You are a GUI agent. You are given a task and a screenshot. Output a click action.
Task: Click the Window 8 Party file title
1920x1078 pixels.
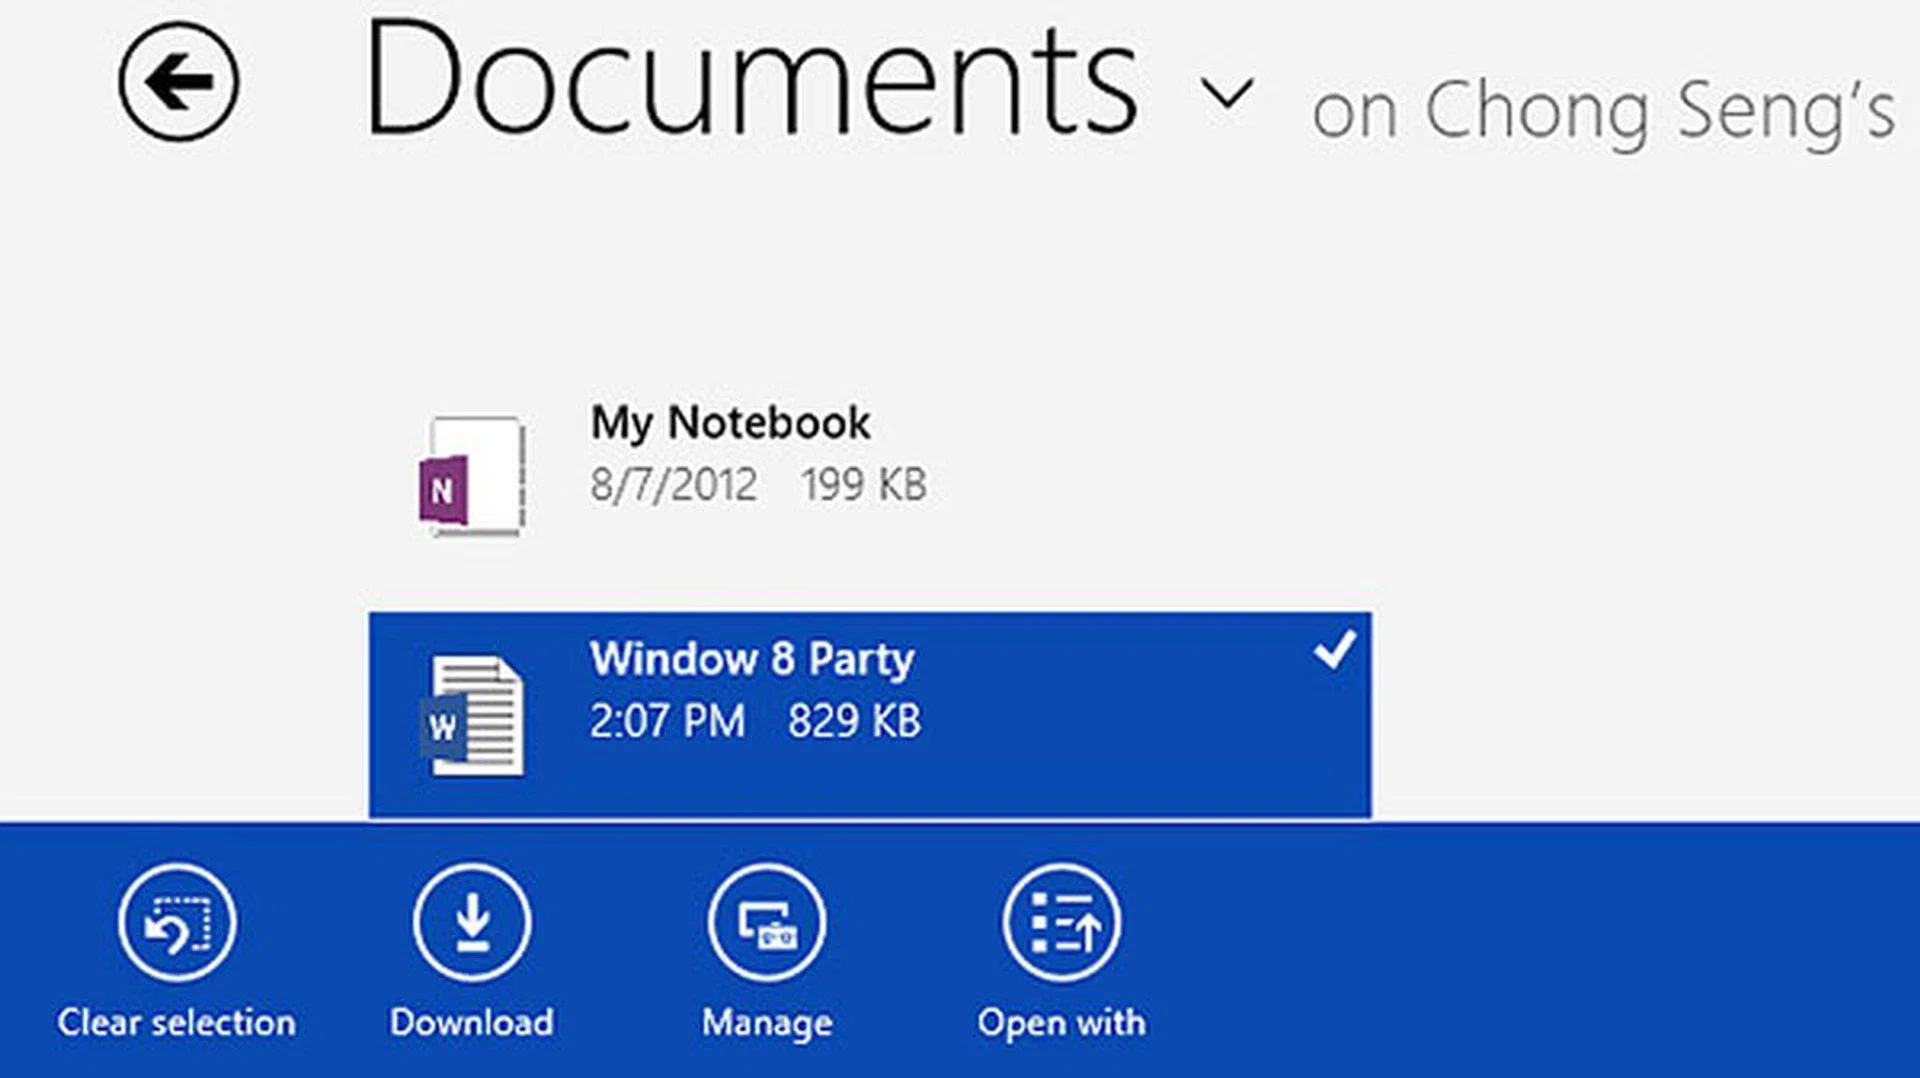[751, 660]
